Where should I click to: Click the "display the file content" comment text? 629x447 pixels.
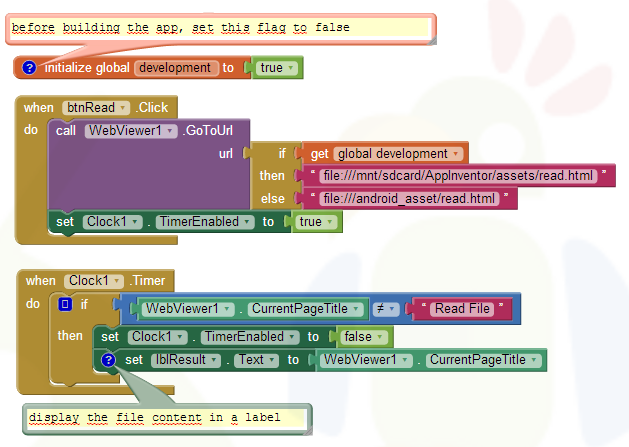154,417
